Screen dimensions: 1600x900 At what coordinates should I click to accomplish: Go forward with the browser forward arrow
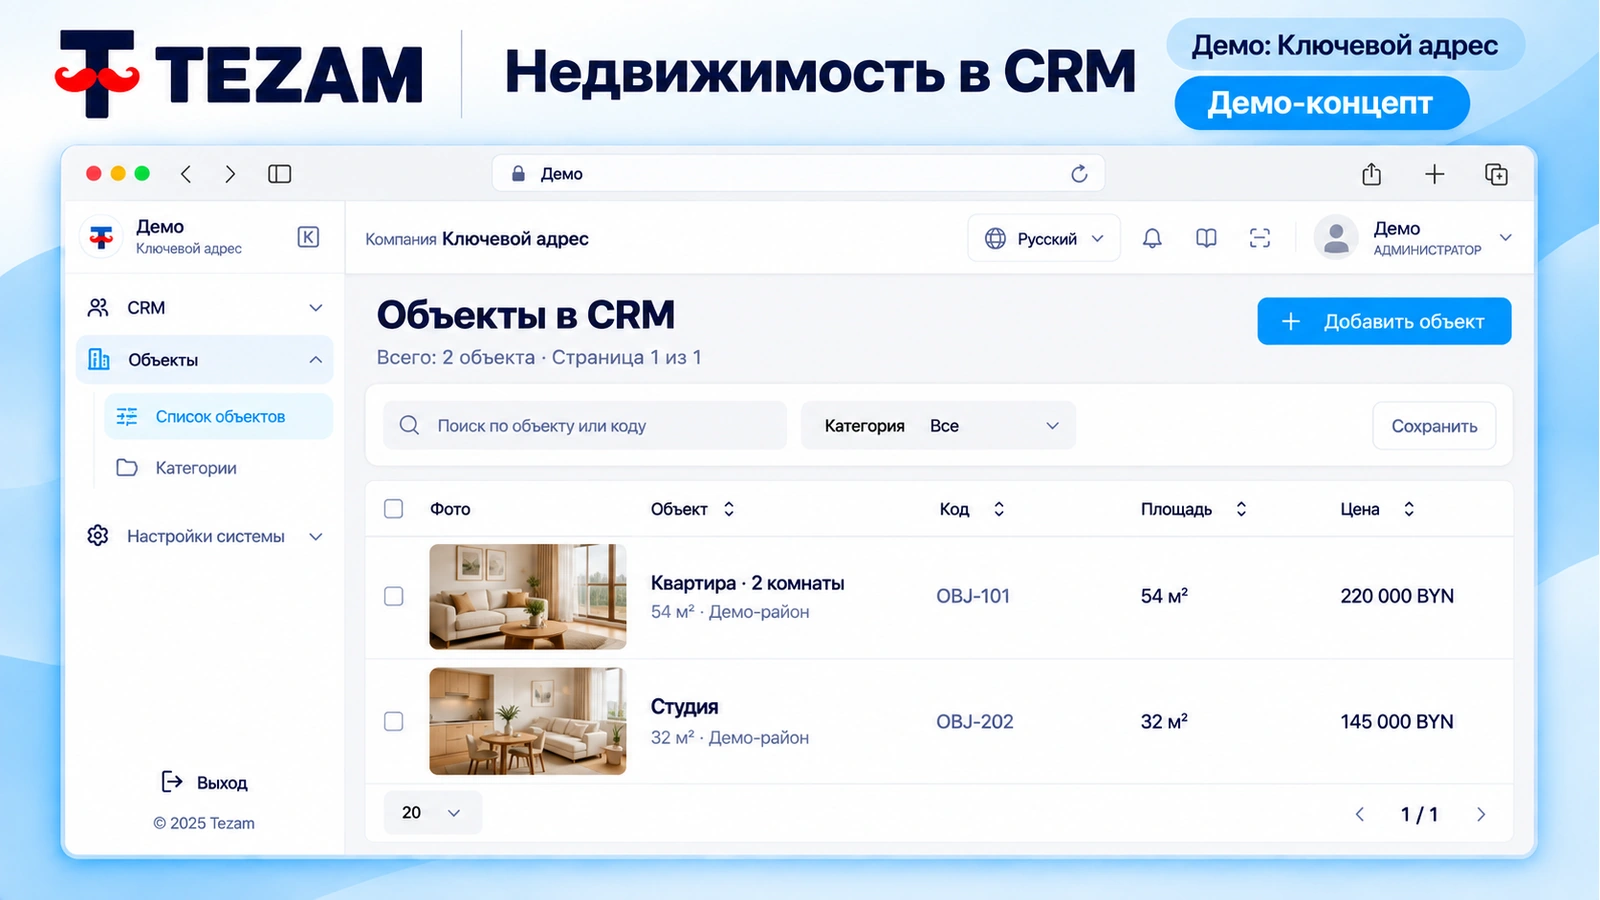[230, 174]
